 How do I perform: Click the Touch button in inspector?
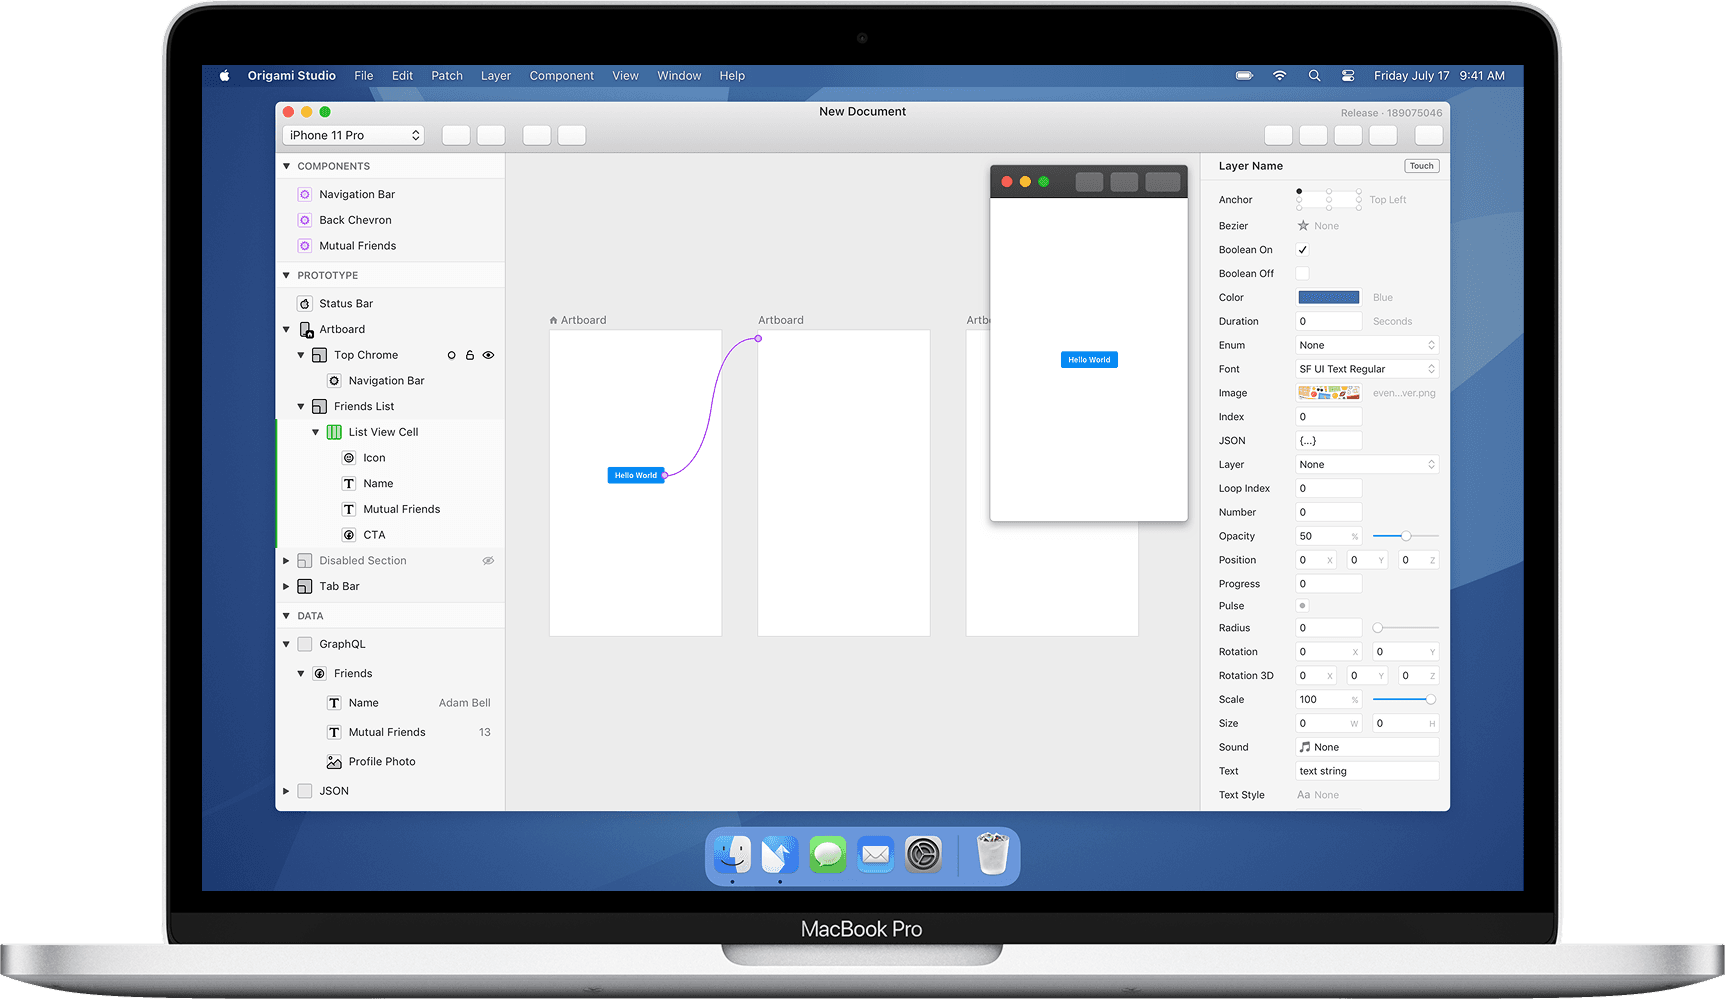pyautogui.click(x=1422, y=166)
